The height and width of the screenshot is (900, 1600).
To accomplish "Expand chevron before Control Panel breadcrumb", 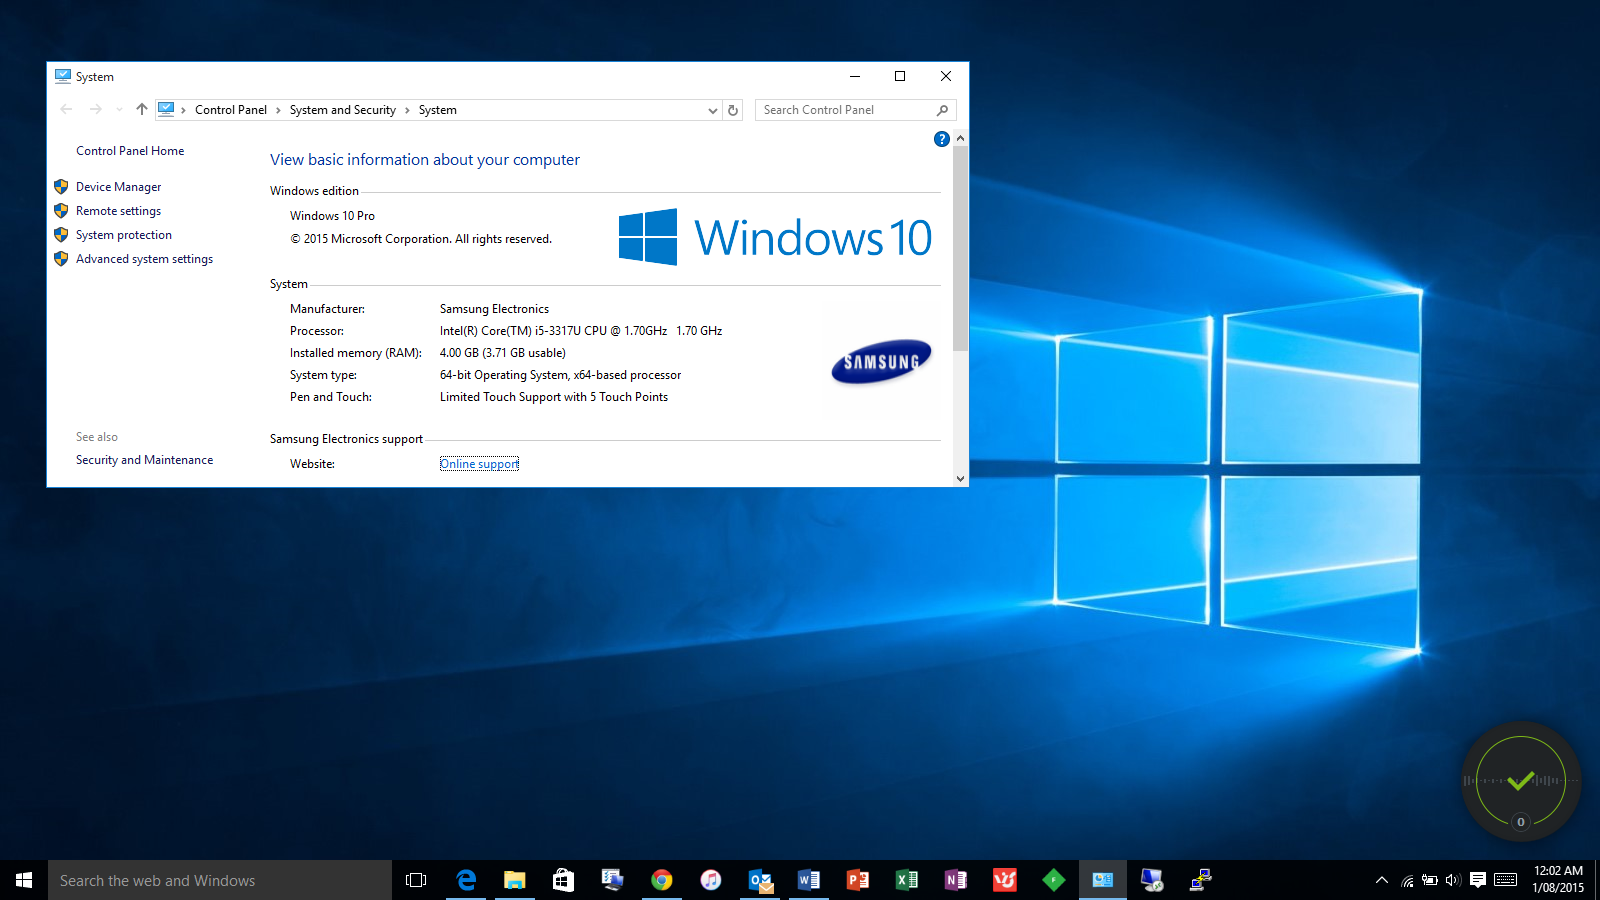I will 184,110.
